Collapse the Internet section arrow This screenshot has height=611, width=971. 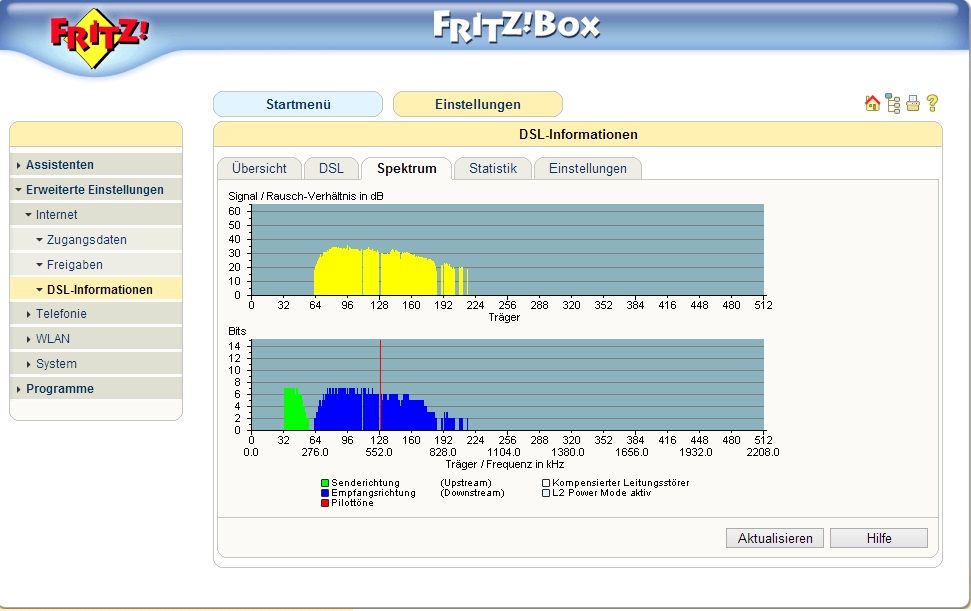[x=28, y=215]
